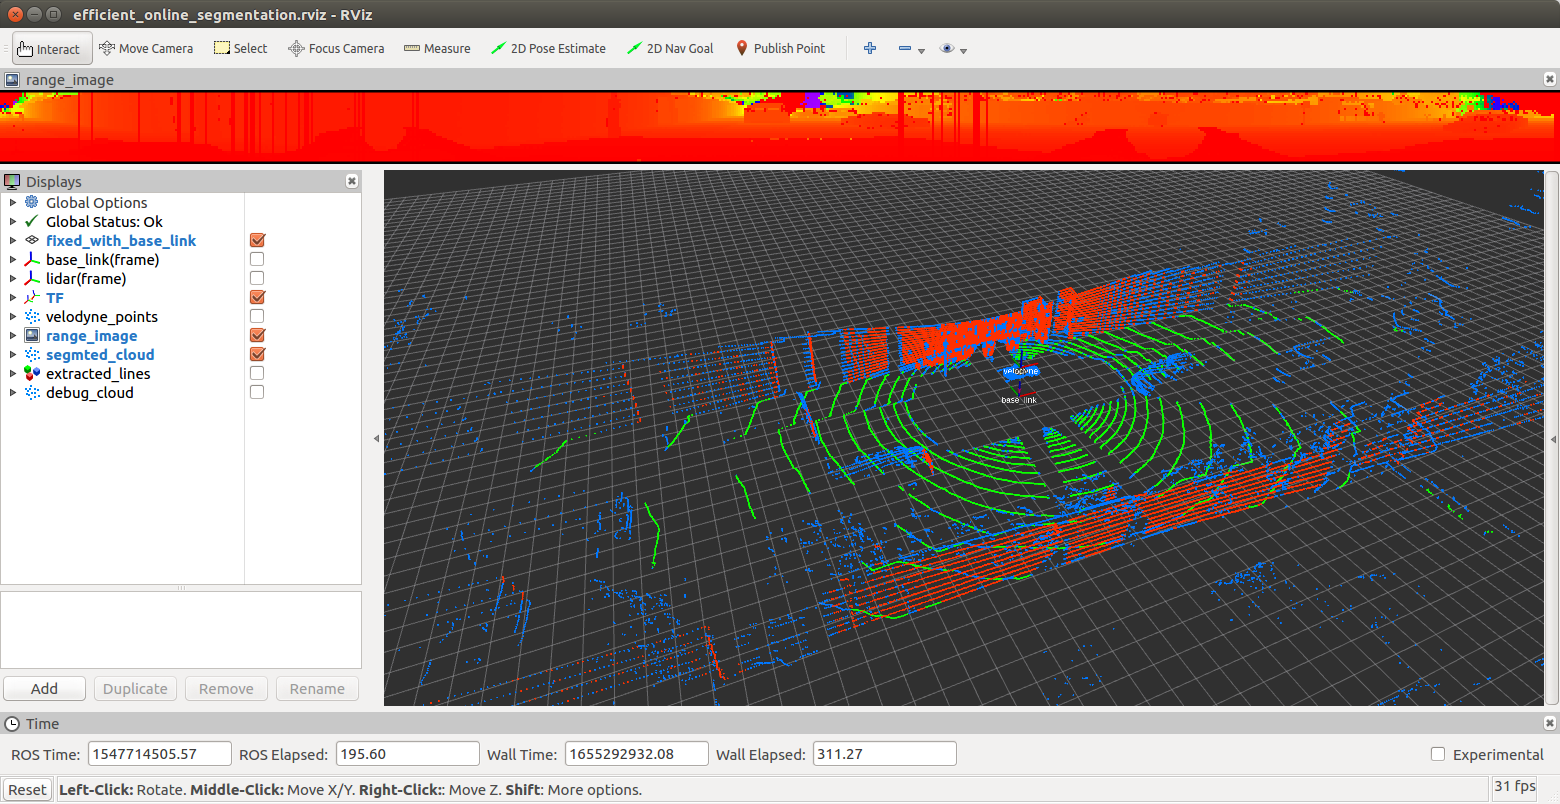This screenshot has width=1560, height=804.
Task: Click the velodyne_points point cloud icon
Action: (32, 316)
